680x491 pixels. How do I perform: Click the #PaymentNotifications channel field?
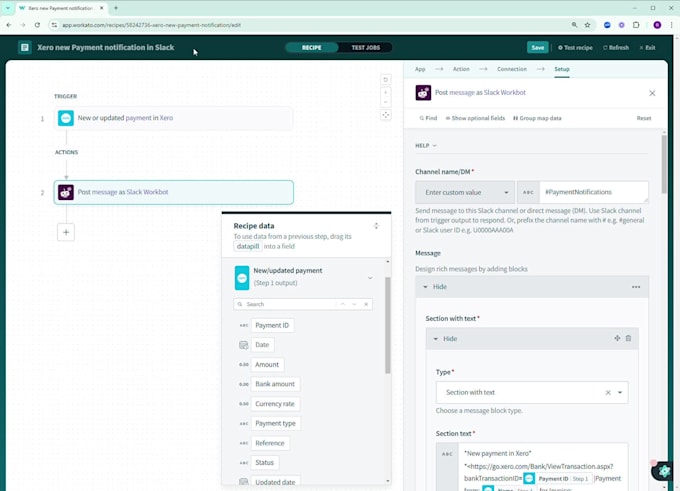(594, 192)
